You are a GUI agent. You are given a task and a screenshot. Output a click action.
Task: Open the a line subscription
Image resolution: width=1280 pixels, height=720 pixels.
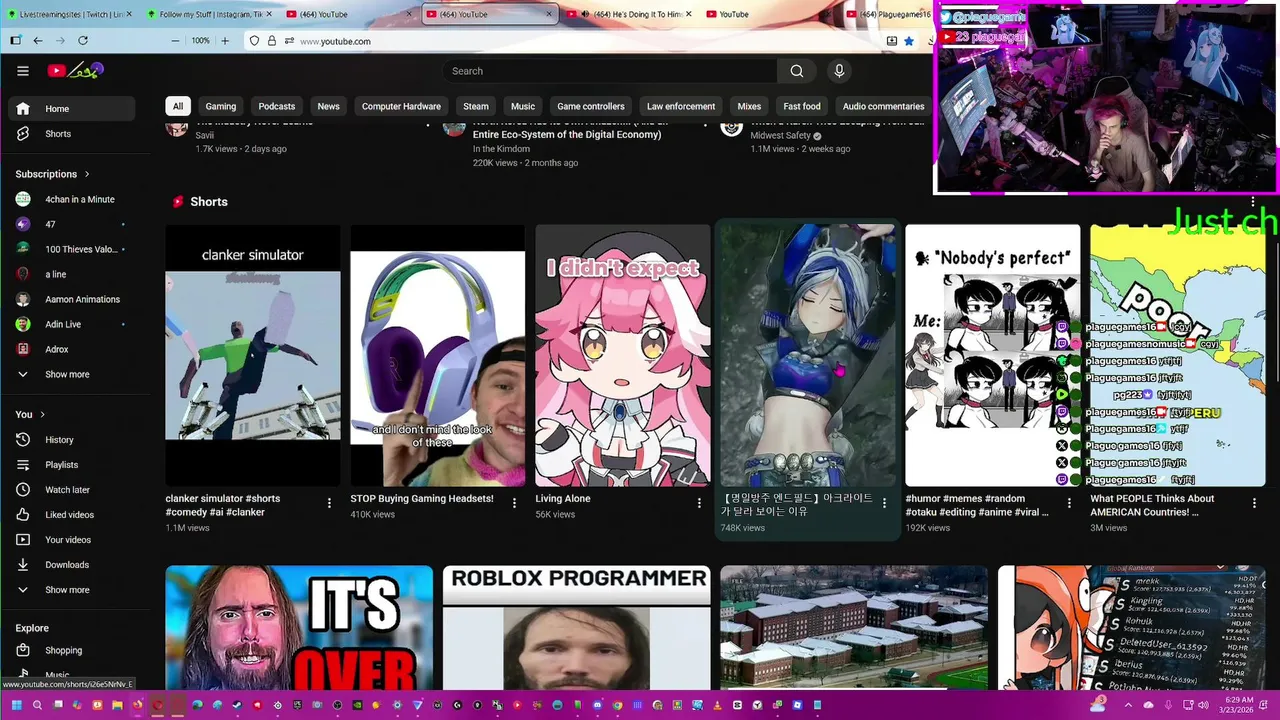[x=71, y=274]
